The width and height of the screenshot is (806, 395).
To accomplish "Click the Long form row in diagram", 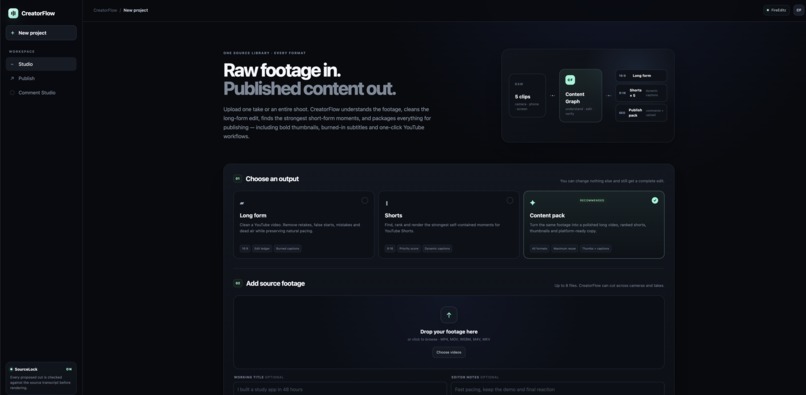I will click(641, 76).
